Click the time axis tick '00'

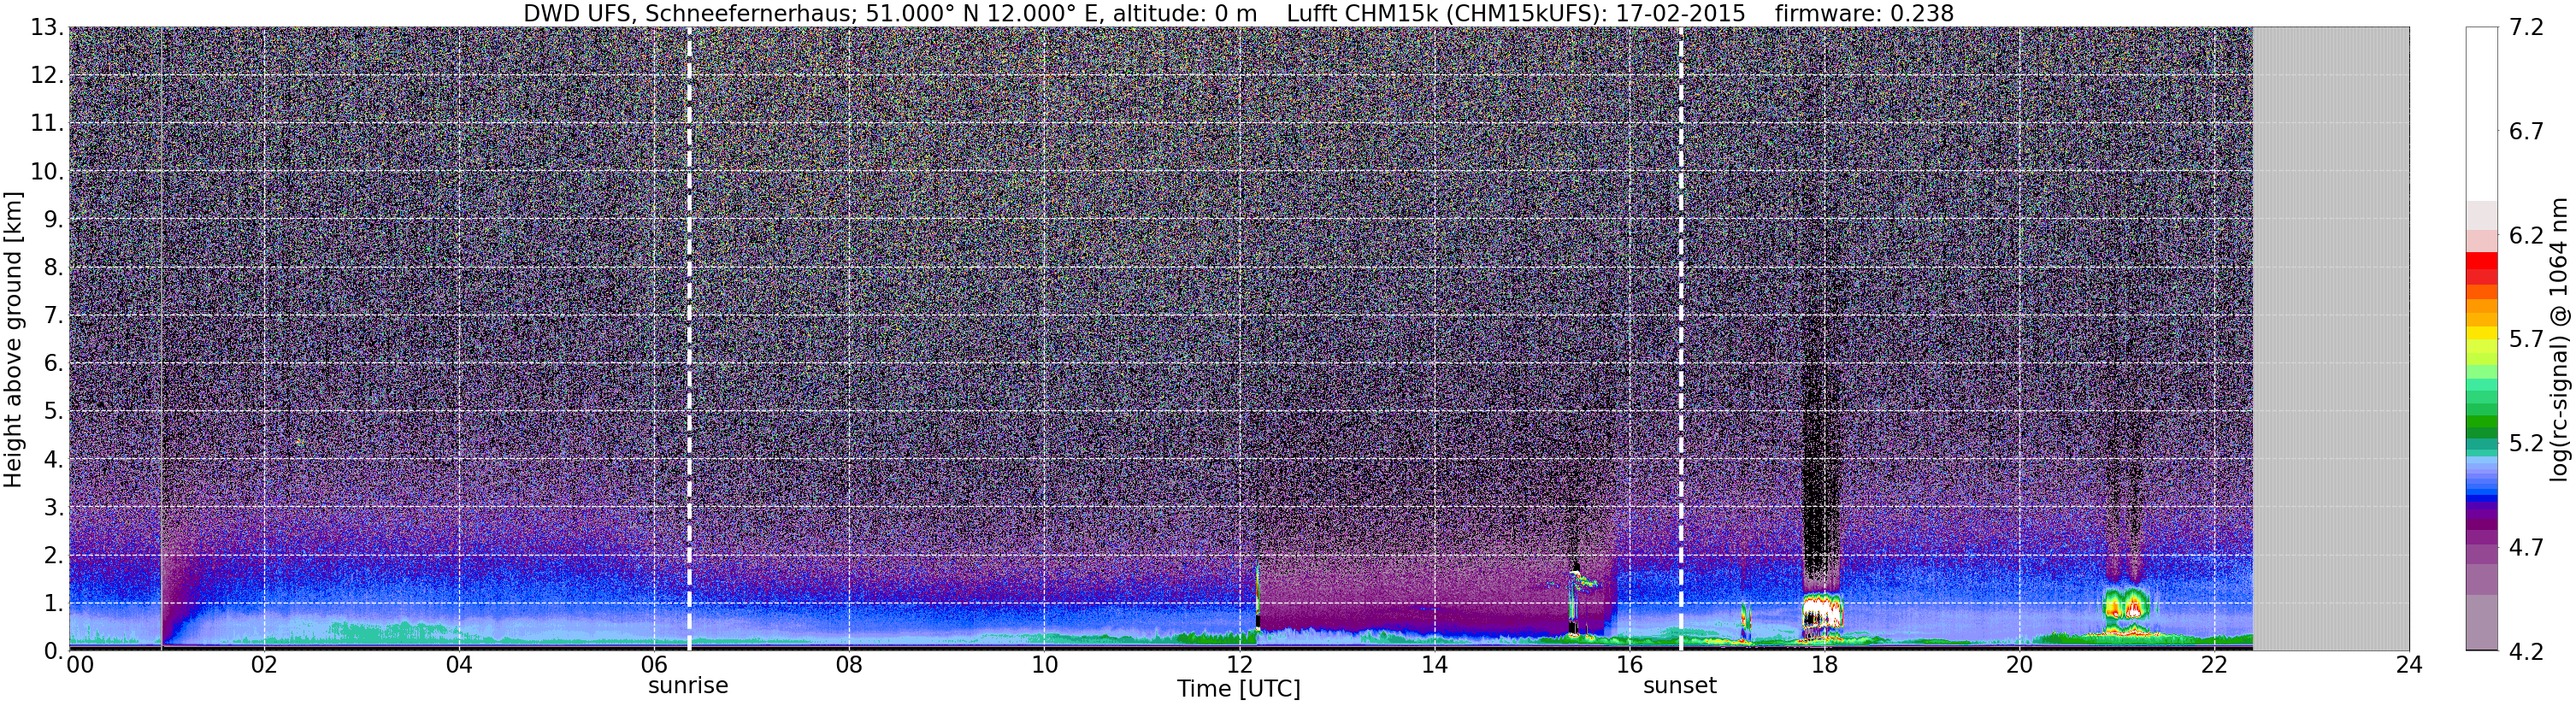[80, 665]
